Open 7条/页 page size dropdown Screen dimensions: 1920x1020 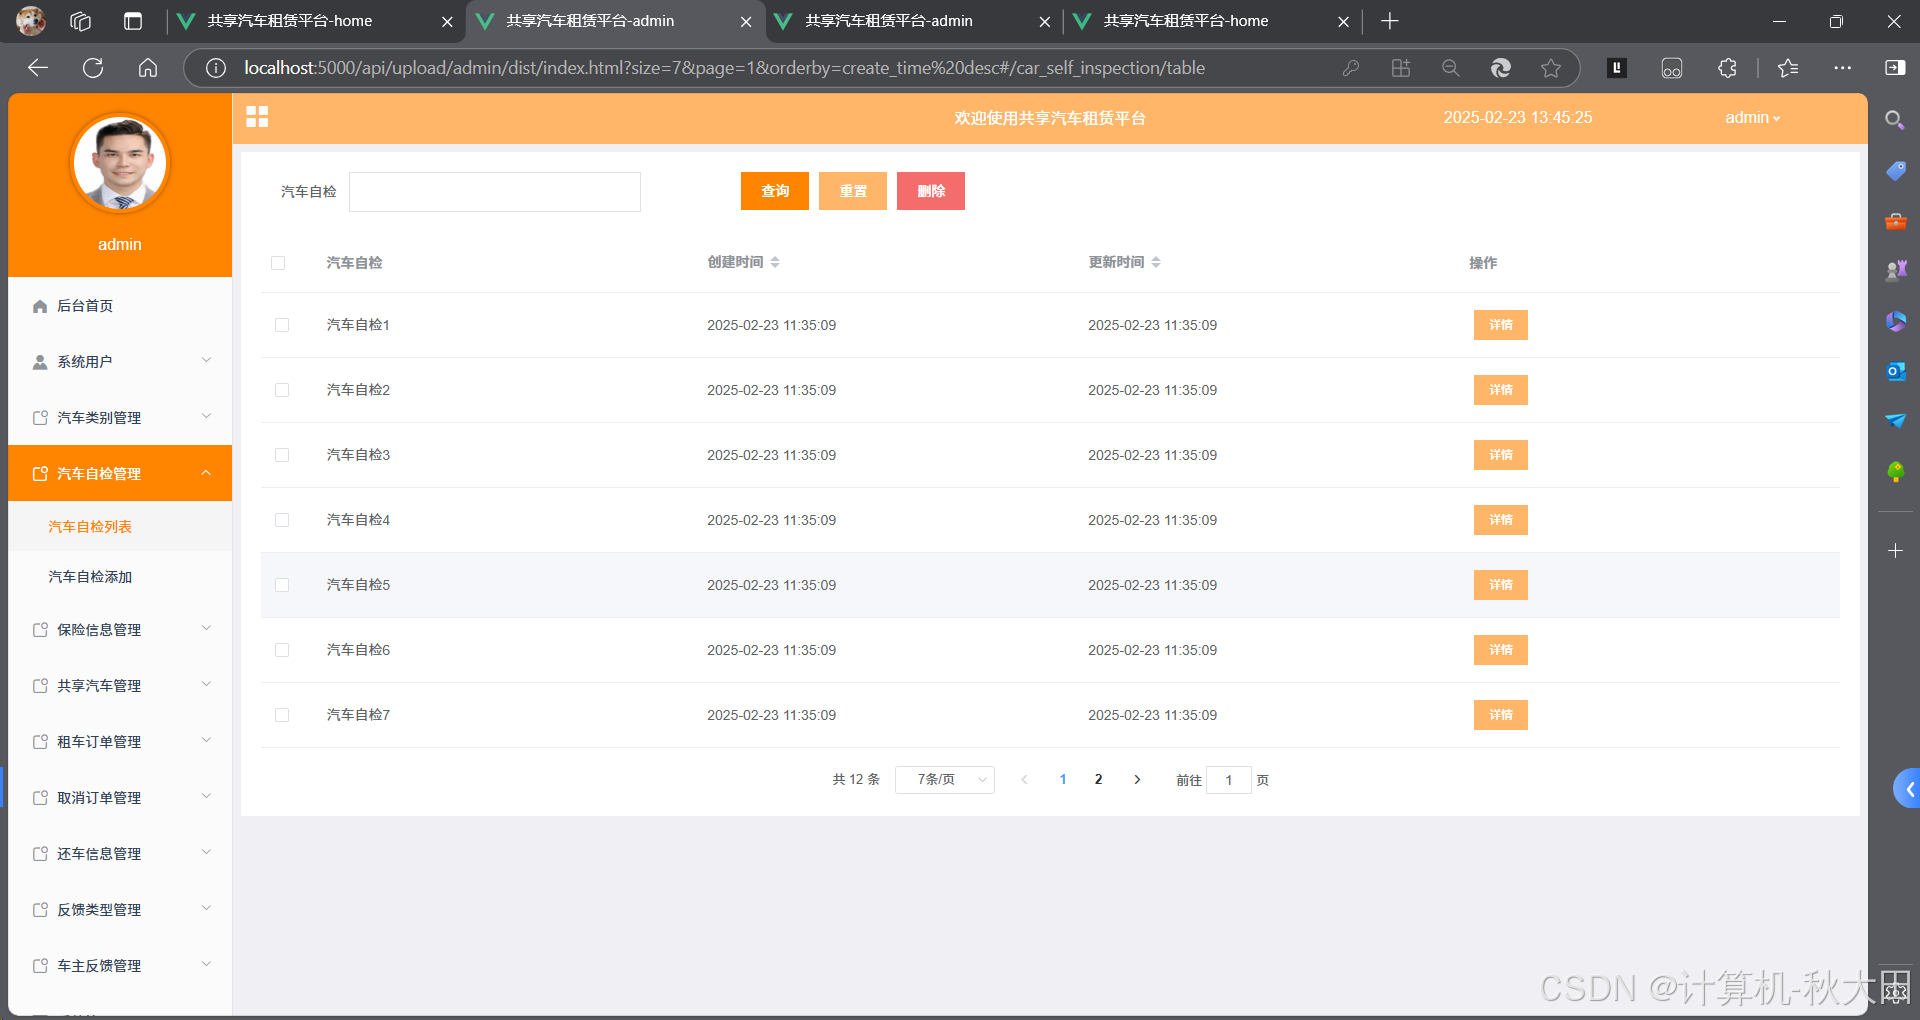pyautogui.click(x=945, y=779)
